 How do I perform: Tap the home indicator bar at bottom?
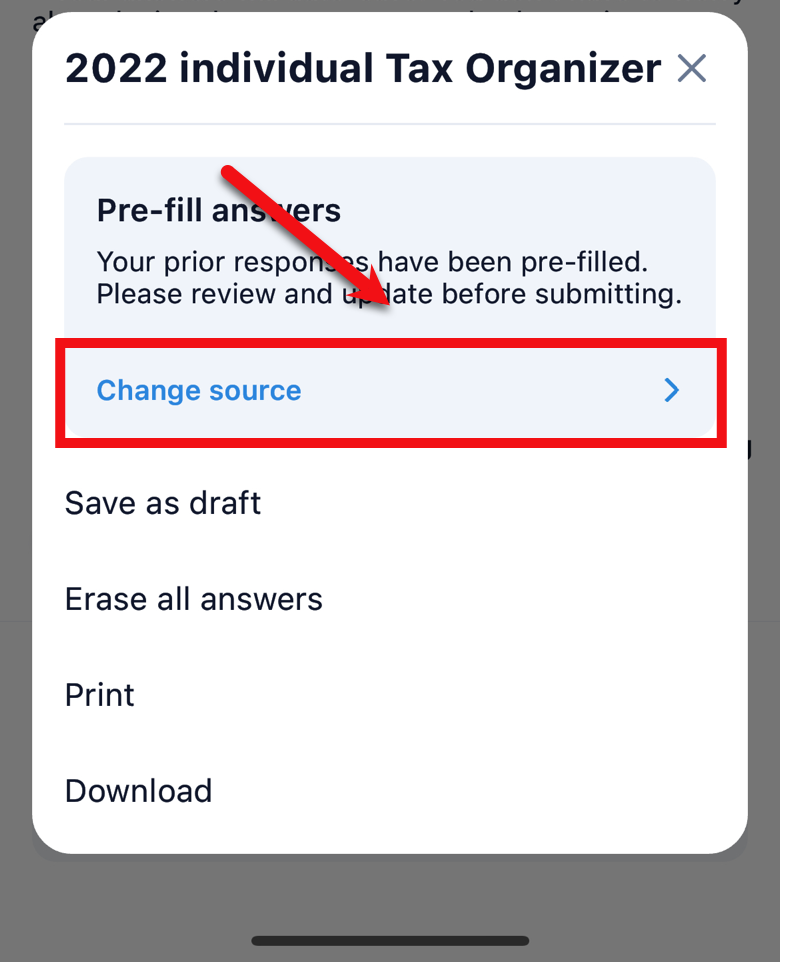click(x=390, y=941)
